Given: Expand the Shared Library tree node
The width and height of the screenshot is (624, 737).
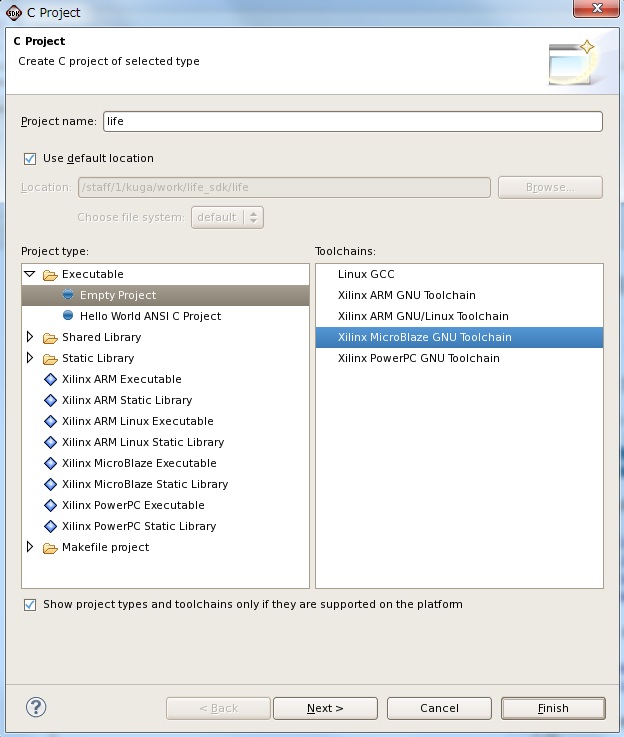Looking at the screenshot, I should point(30,337).
